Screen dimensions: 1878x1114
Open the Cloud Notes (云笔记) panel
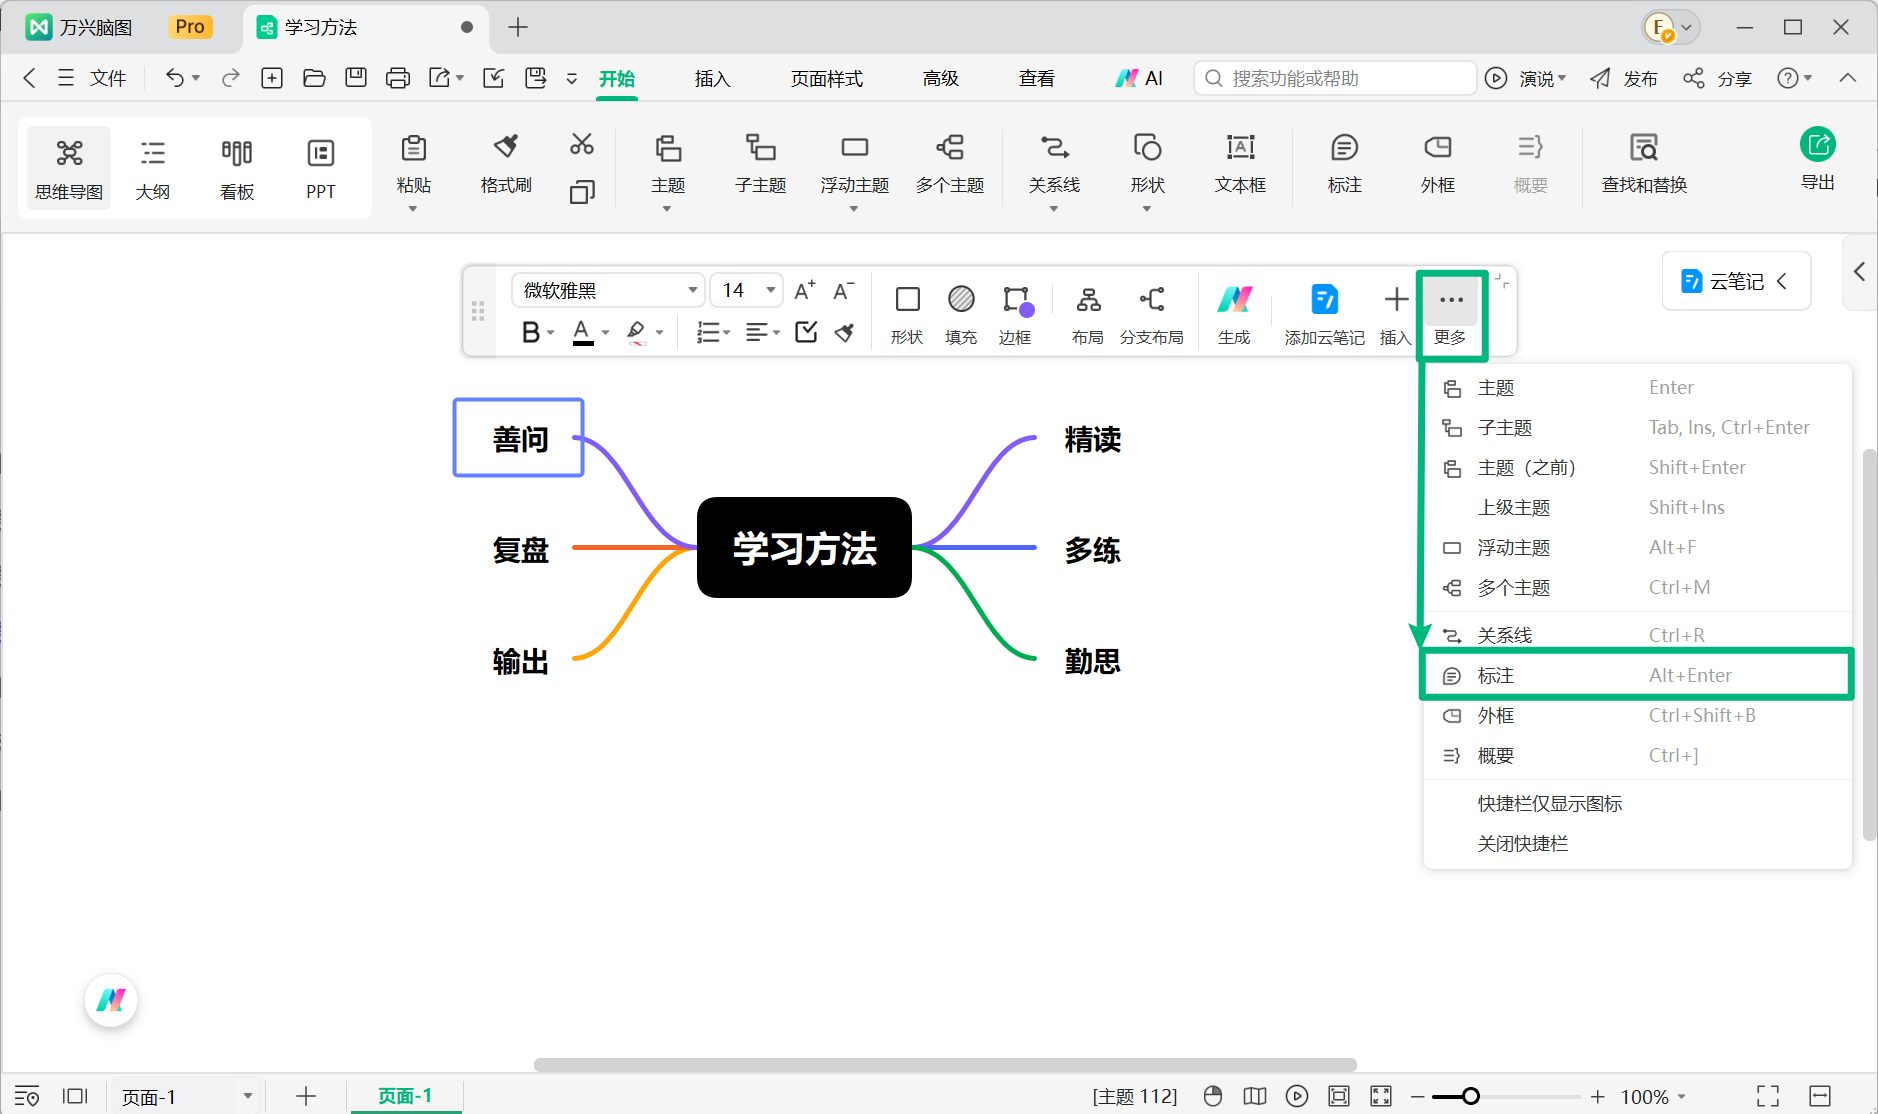point(1736,281)
